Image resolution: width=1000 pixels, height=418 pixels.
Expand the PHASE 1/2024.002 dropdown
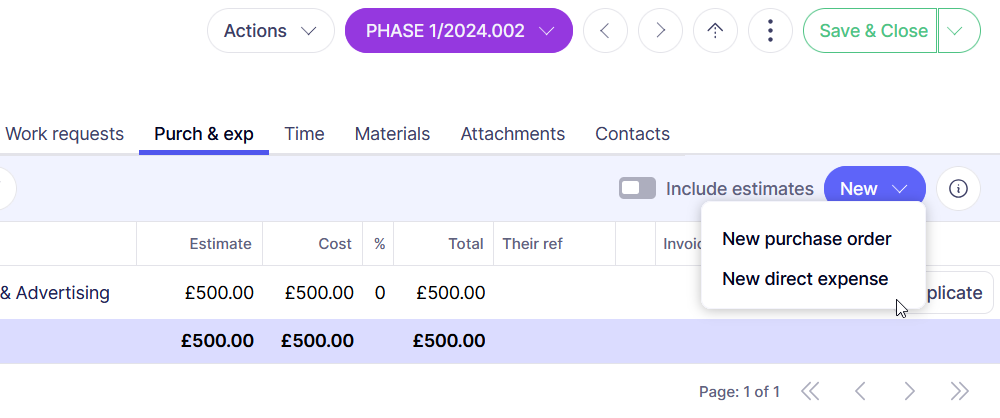coord(459,31)
